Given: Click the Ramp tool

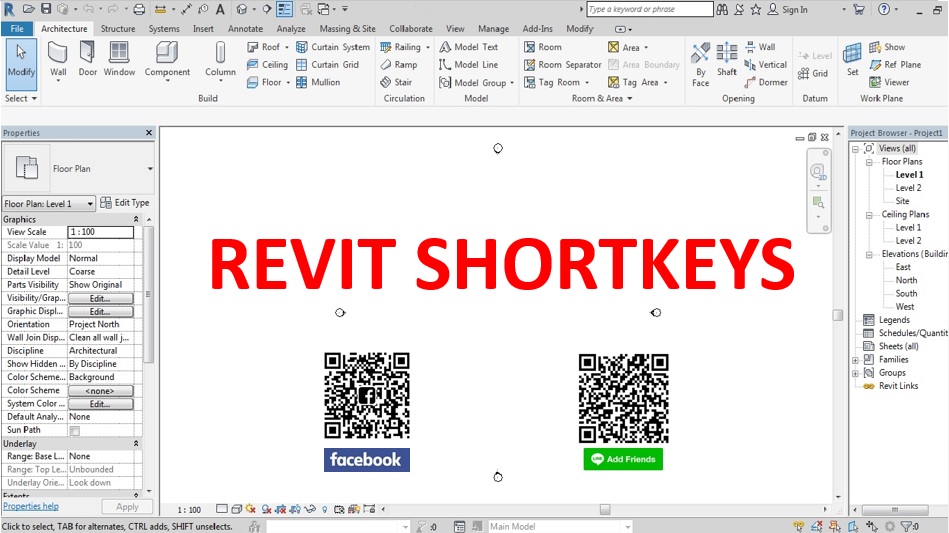Looking at the screenshot, I should click(399, 65).
